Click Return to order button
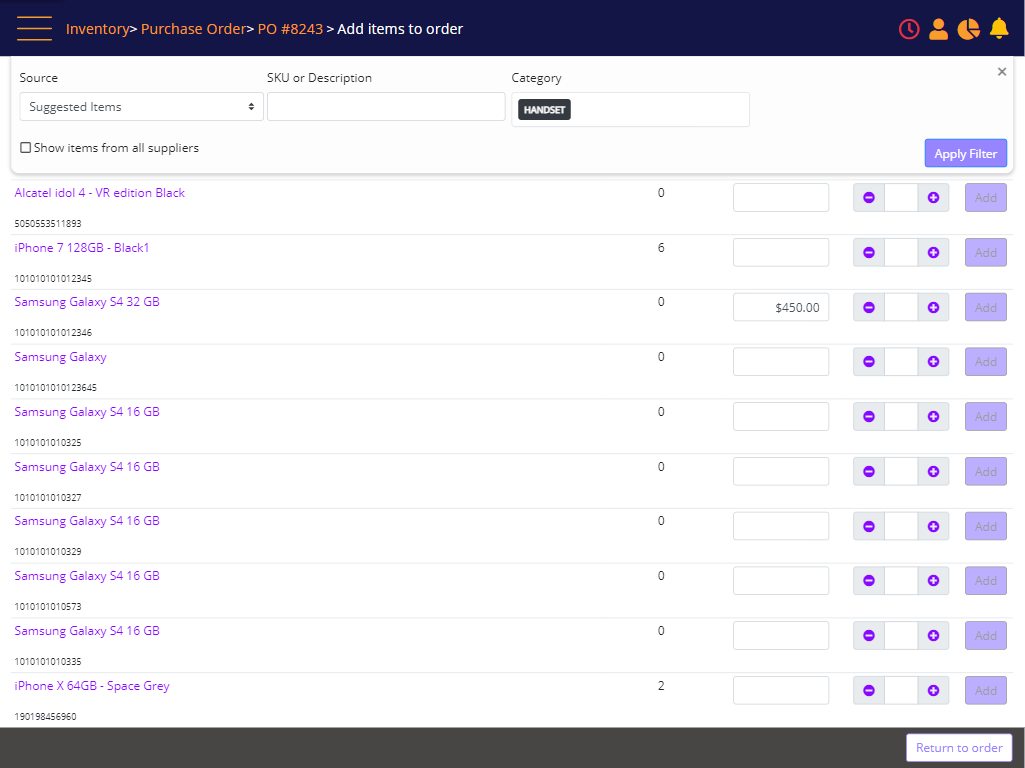The image size is (1025, 768). click(959, 748)
